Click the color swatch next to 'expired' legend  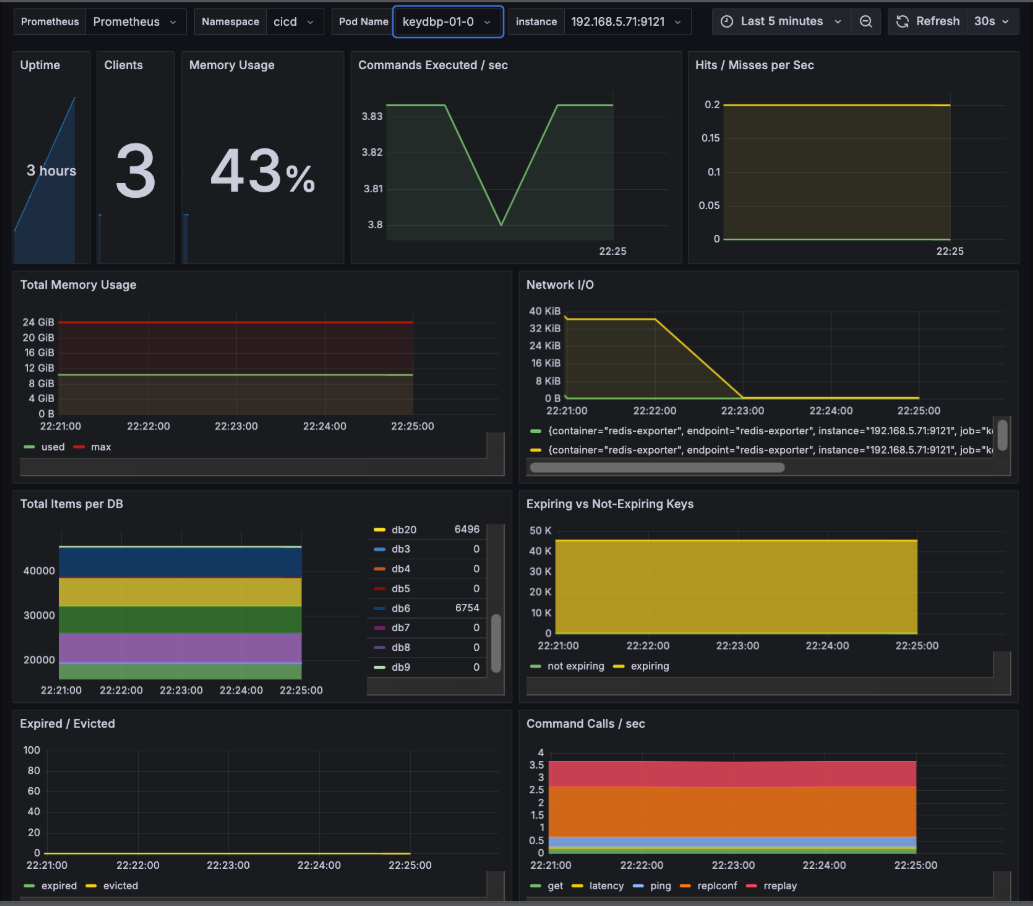[x=27, y=886]
